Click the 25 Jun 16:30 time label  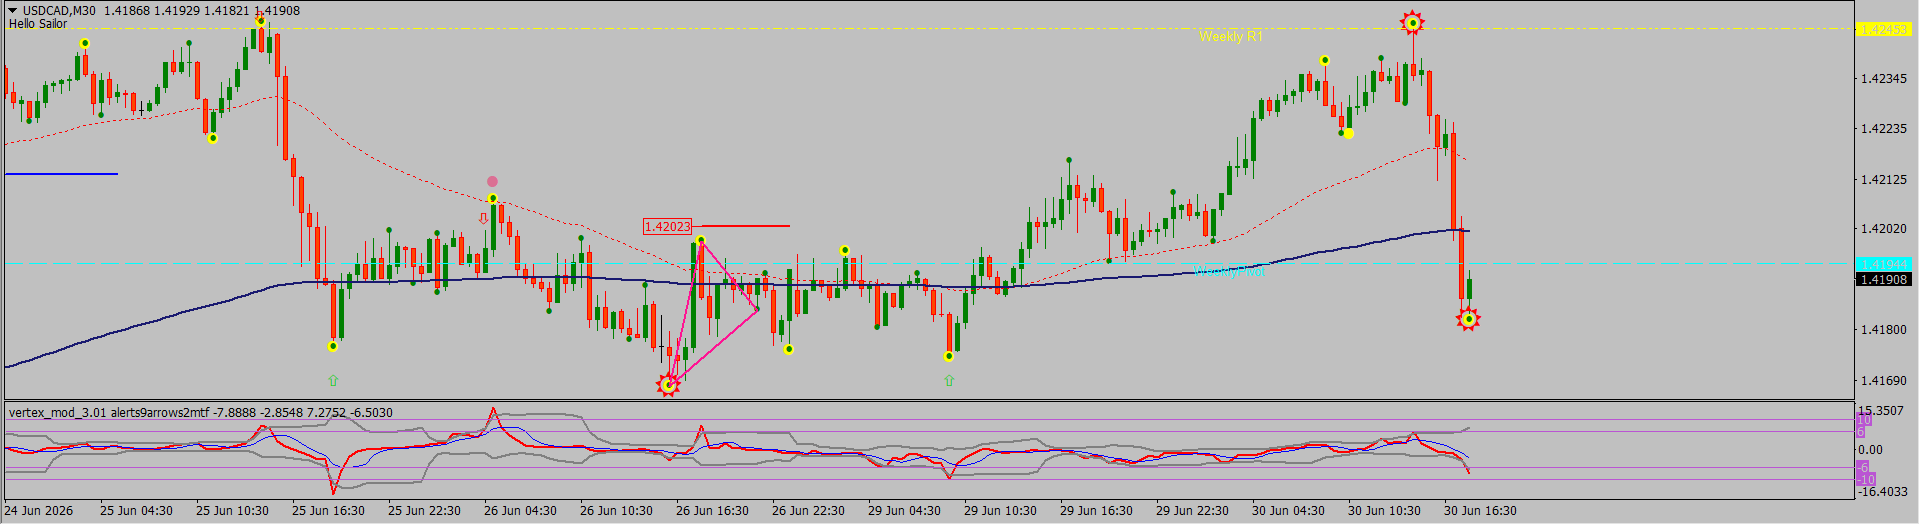[328, 511]
